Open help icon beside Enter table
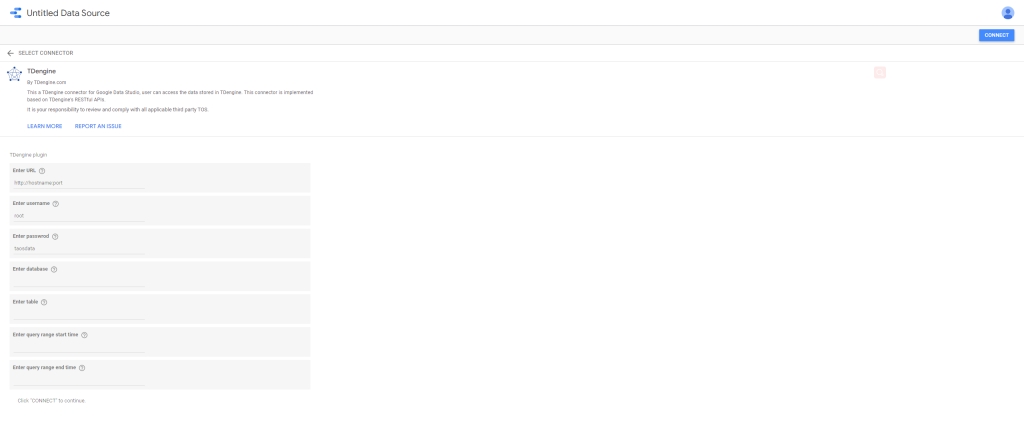This screenshot has width=1024, height=426. (44, 302)
